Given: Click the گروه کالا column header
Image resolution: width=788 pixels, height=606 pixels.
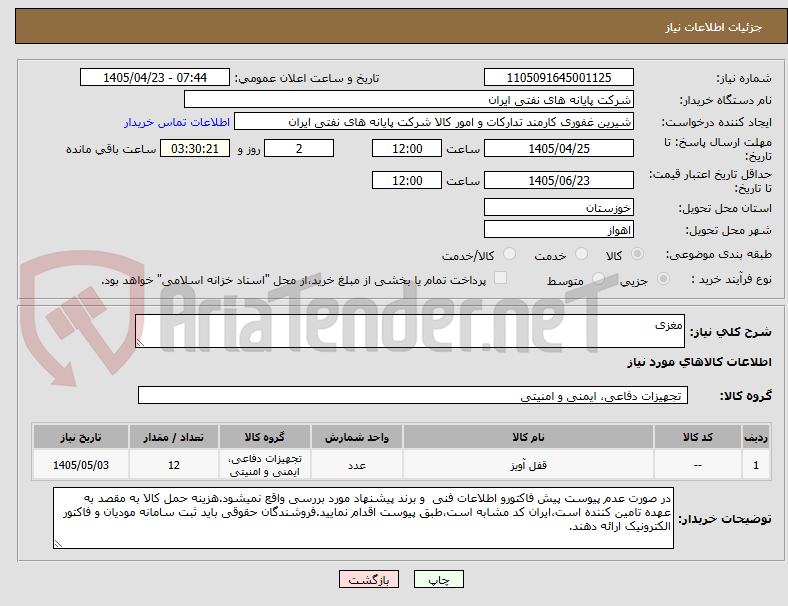Looking at the screenshot, I should coord(265,437).
